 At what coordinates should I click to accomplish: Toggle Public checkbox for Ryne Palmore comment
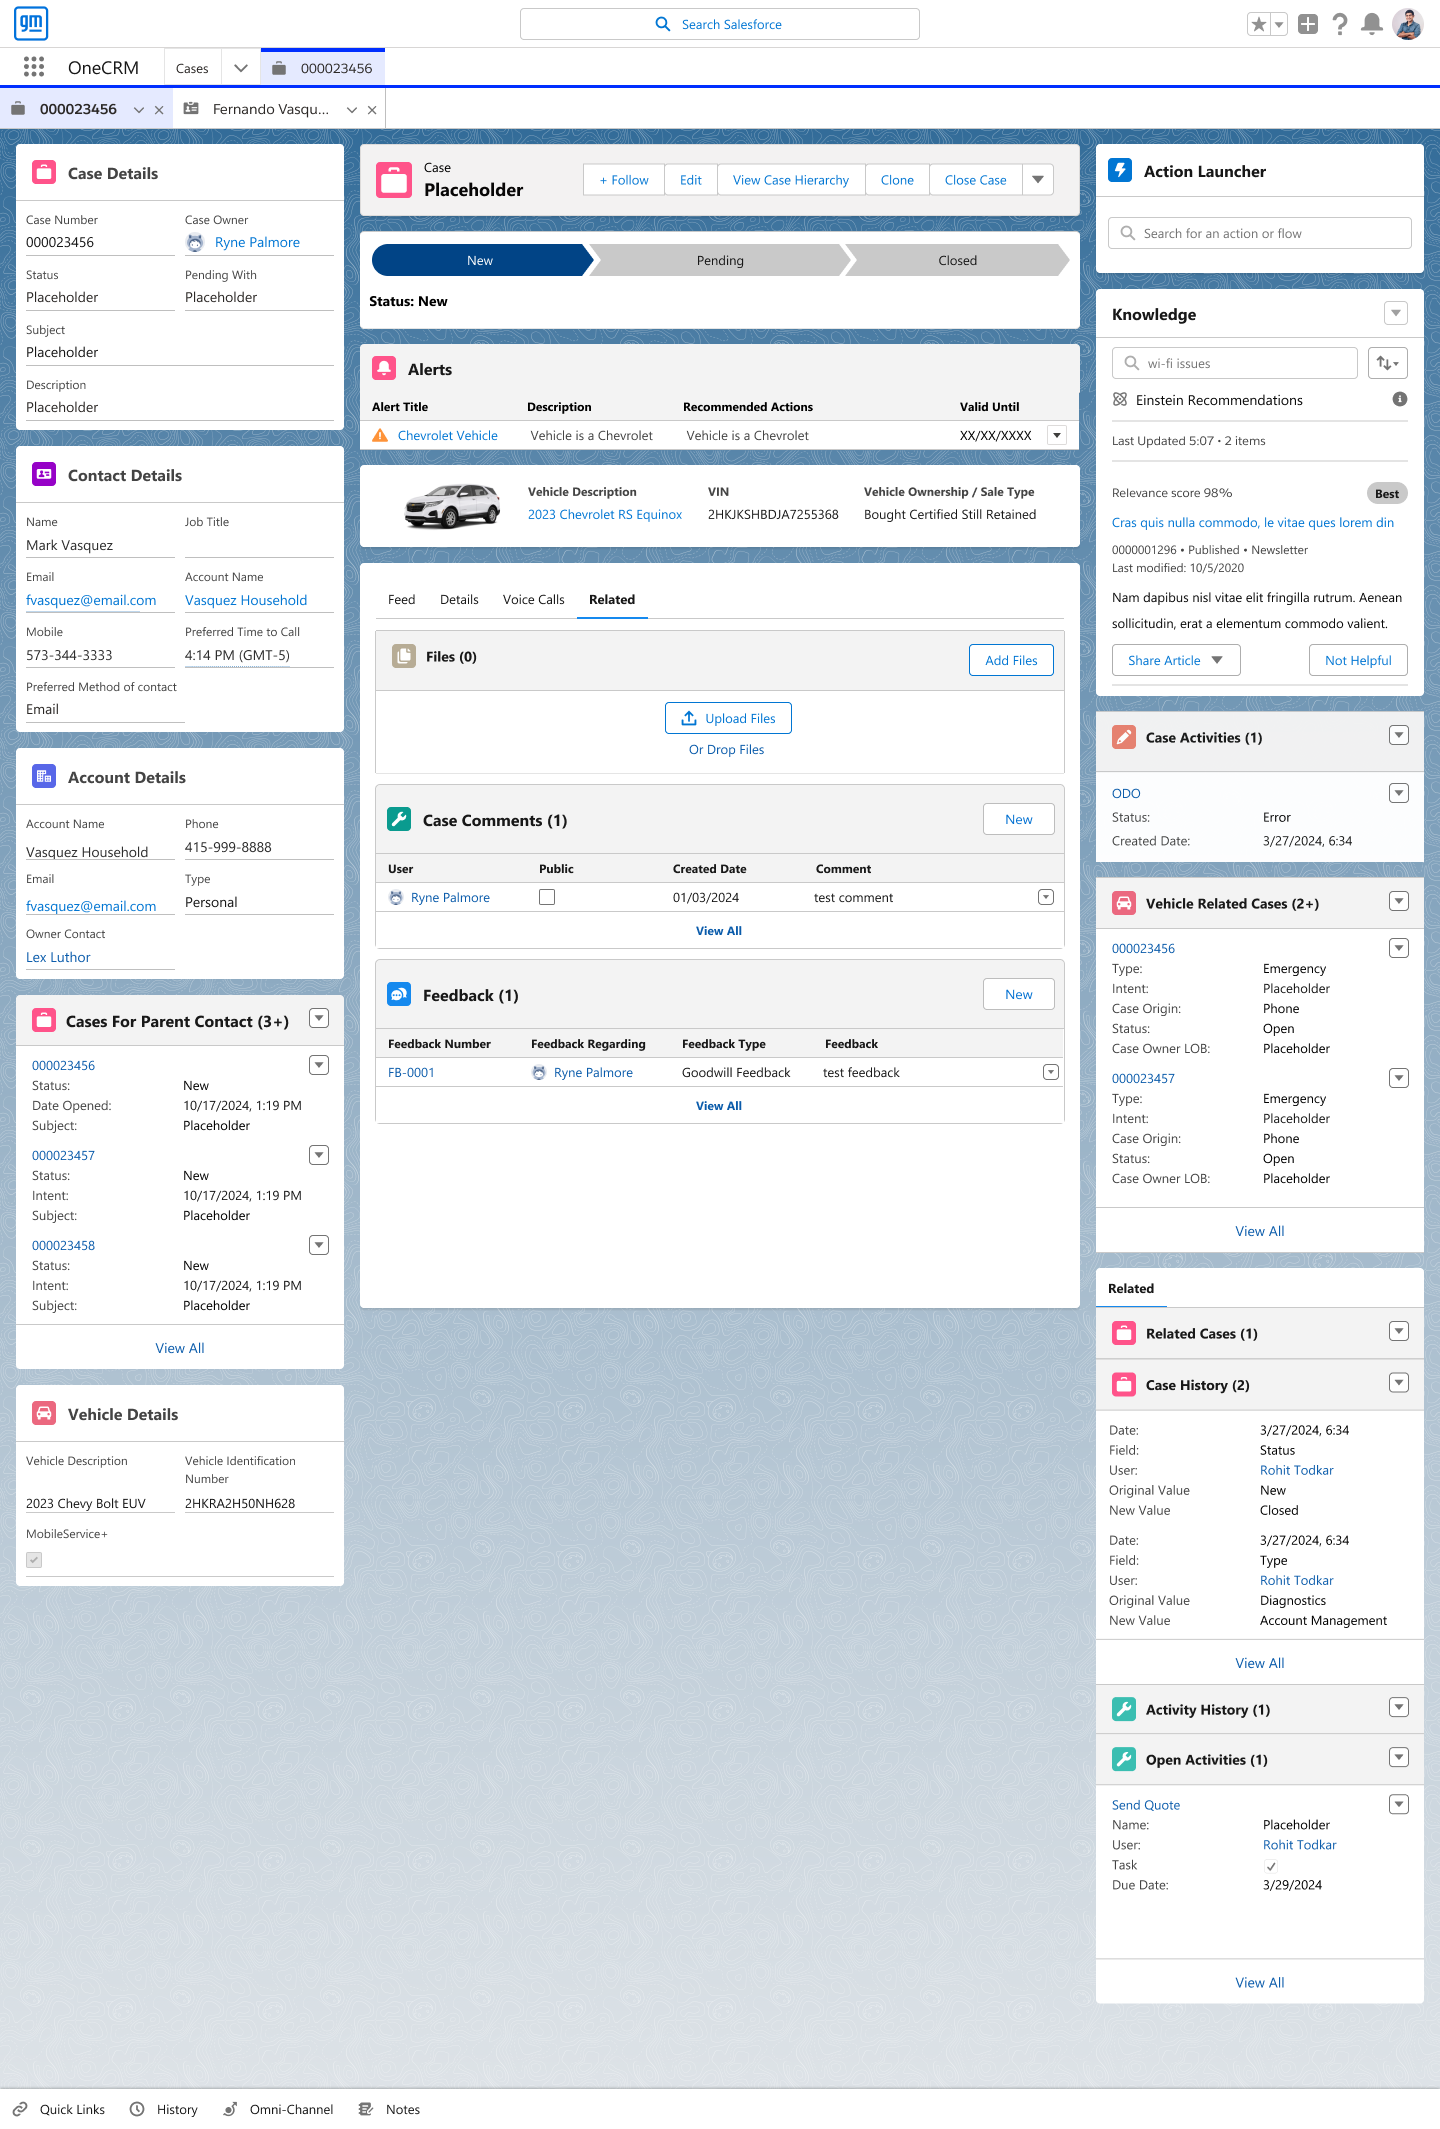547,897
